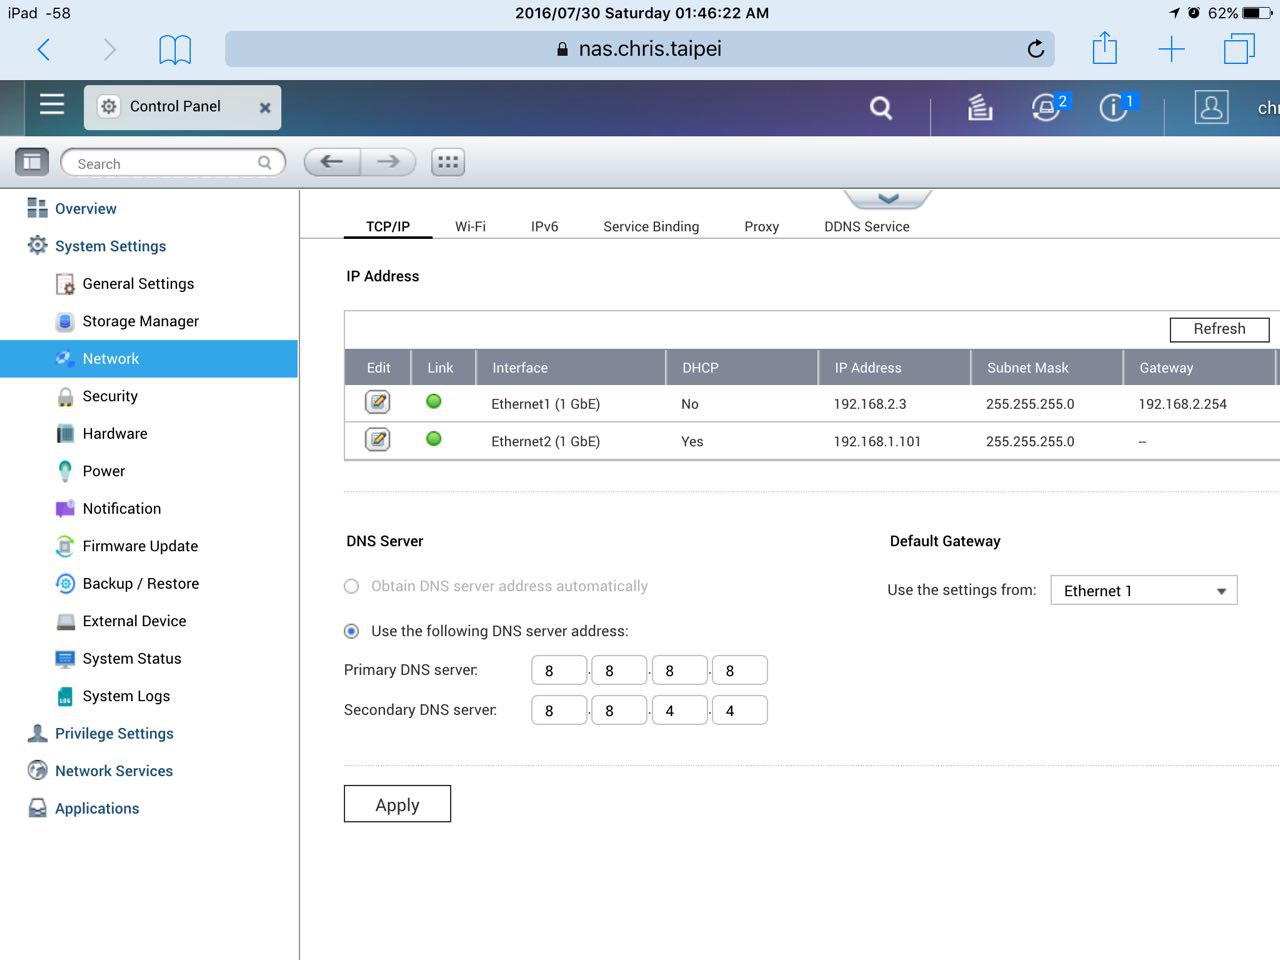Collapse the System Settings tree section

click(x=110, y=246)
